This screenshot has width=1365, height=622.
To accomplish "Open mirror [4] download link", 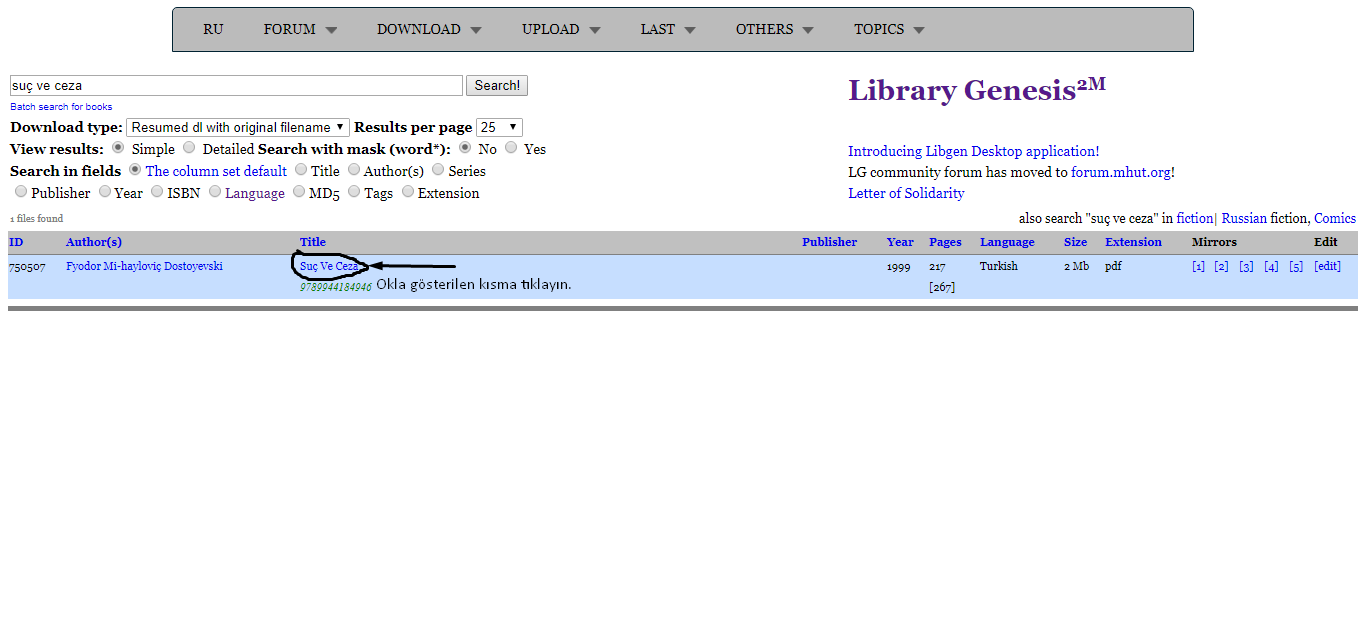I will (x=1271, y=266).
